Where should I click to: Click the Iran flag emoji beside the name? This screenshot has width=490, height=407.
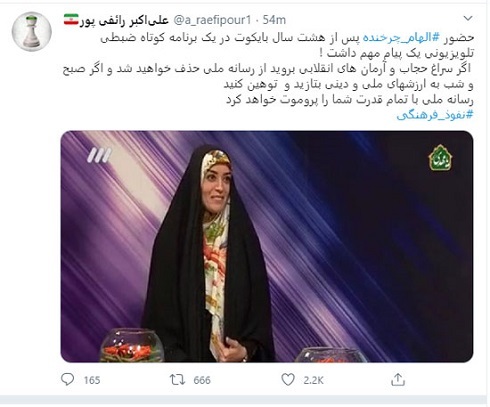[71, 20]
